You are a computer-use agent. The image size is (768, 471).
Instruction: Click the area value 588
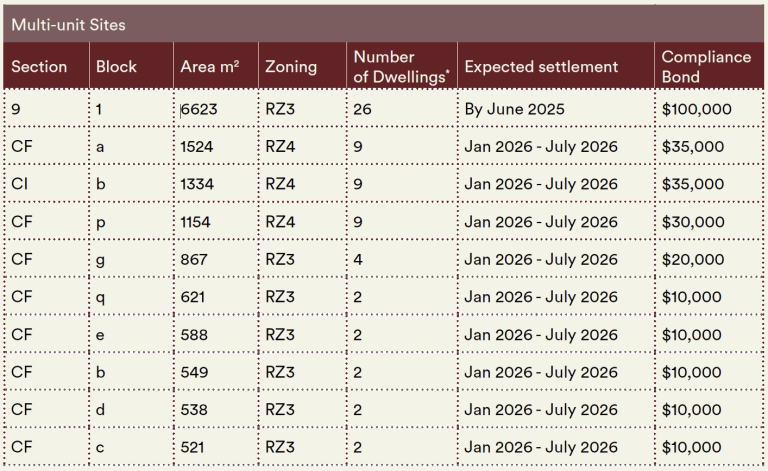tap(194, 335)
